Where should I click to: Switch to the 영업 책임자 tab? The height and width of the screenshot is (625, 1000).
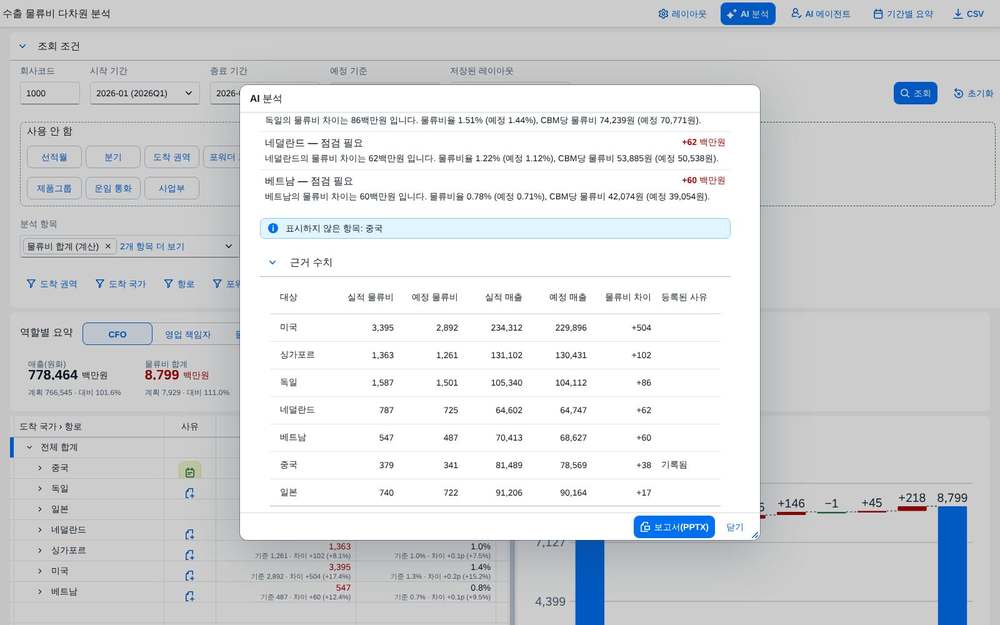pos(188,334)
